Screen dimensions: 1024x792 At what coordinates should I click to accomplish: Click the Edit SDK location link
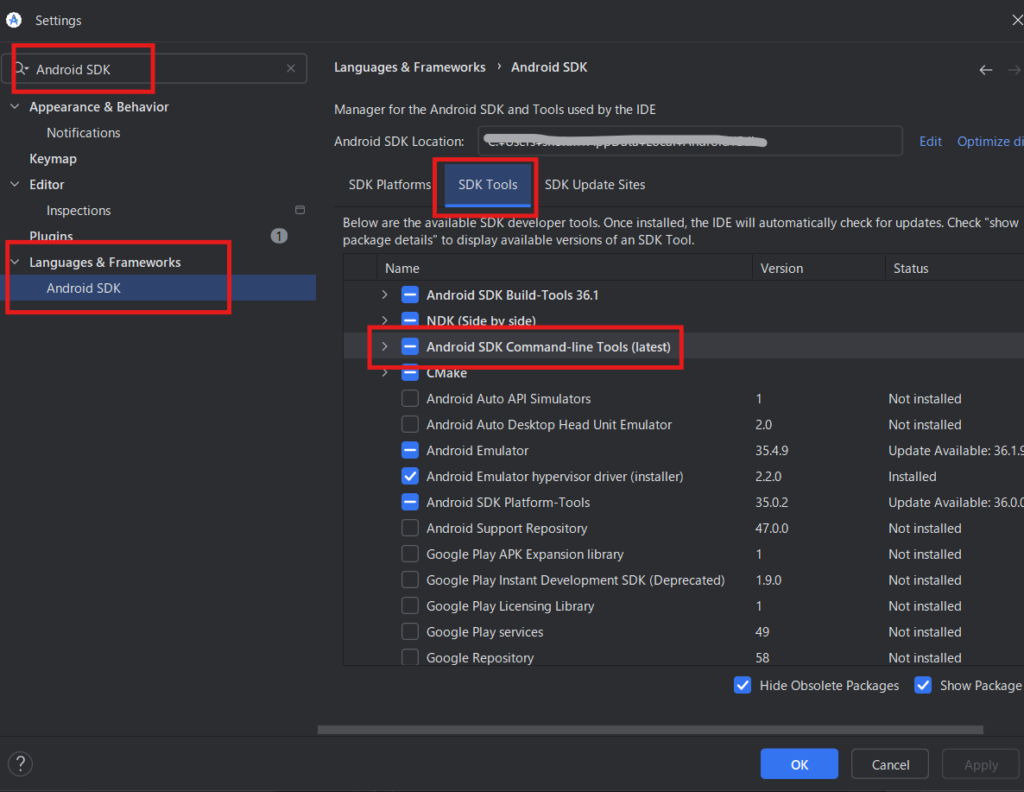click(930, 141)
